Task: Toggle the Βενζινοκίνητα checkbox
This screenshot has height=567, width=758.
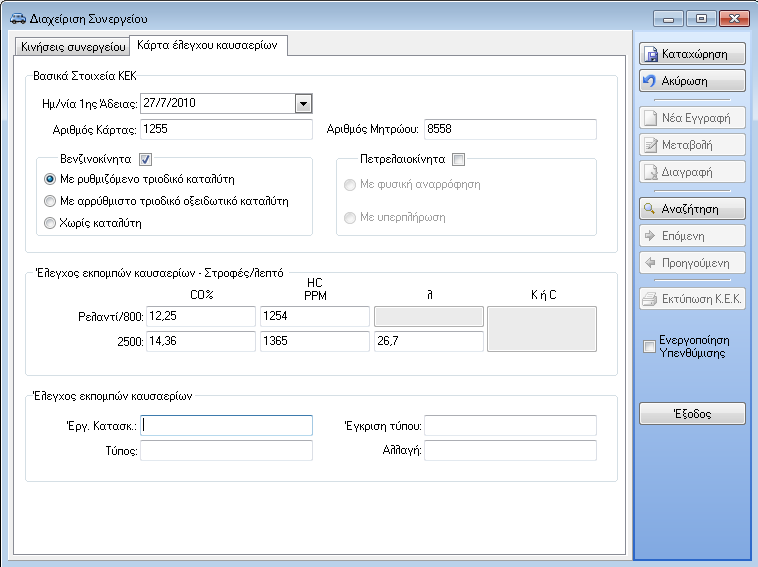Action: click(145, 159)
